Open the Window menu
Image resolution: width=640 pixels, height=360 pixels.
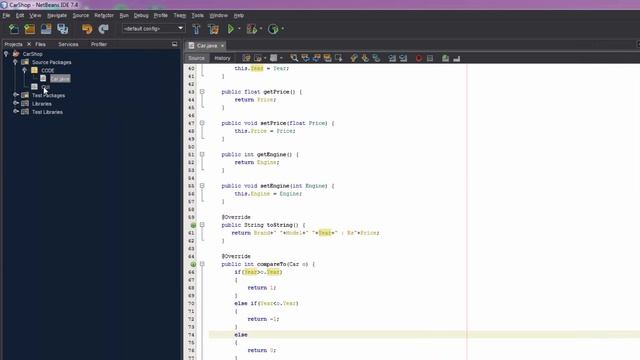218,16
